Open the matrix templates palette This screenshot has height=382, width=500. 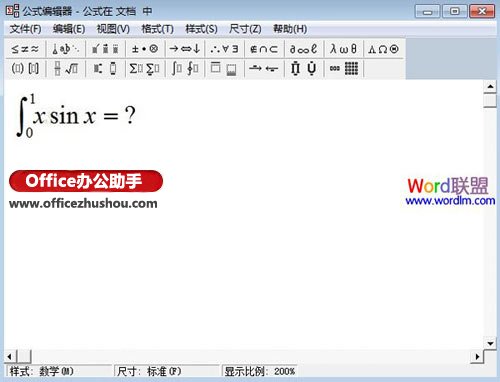pos(344,69)
